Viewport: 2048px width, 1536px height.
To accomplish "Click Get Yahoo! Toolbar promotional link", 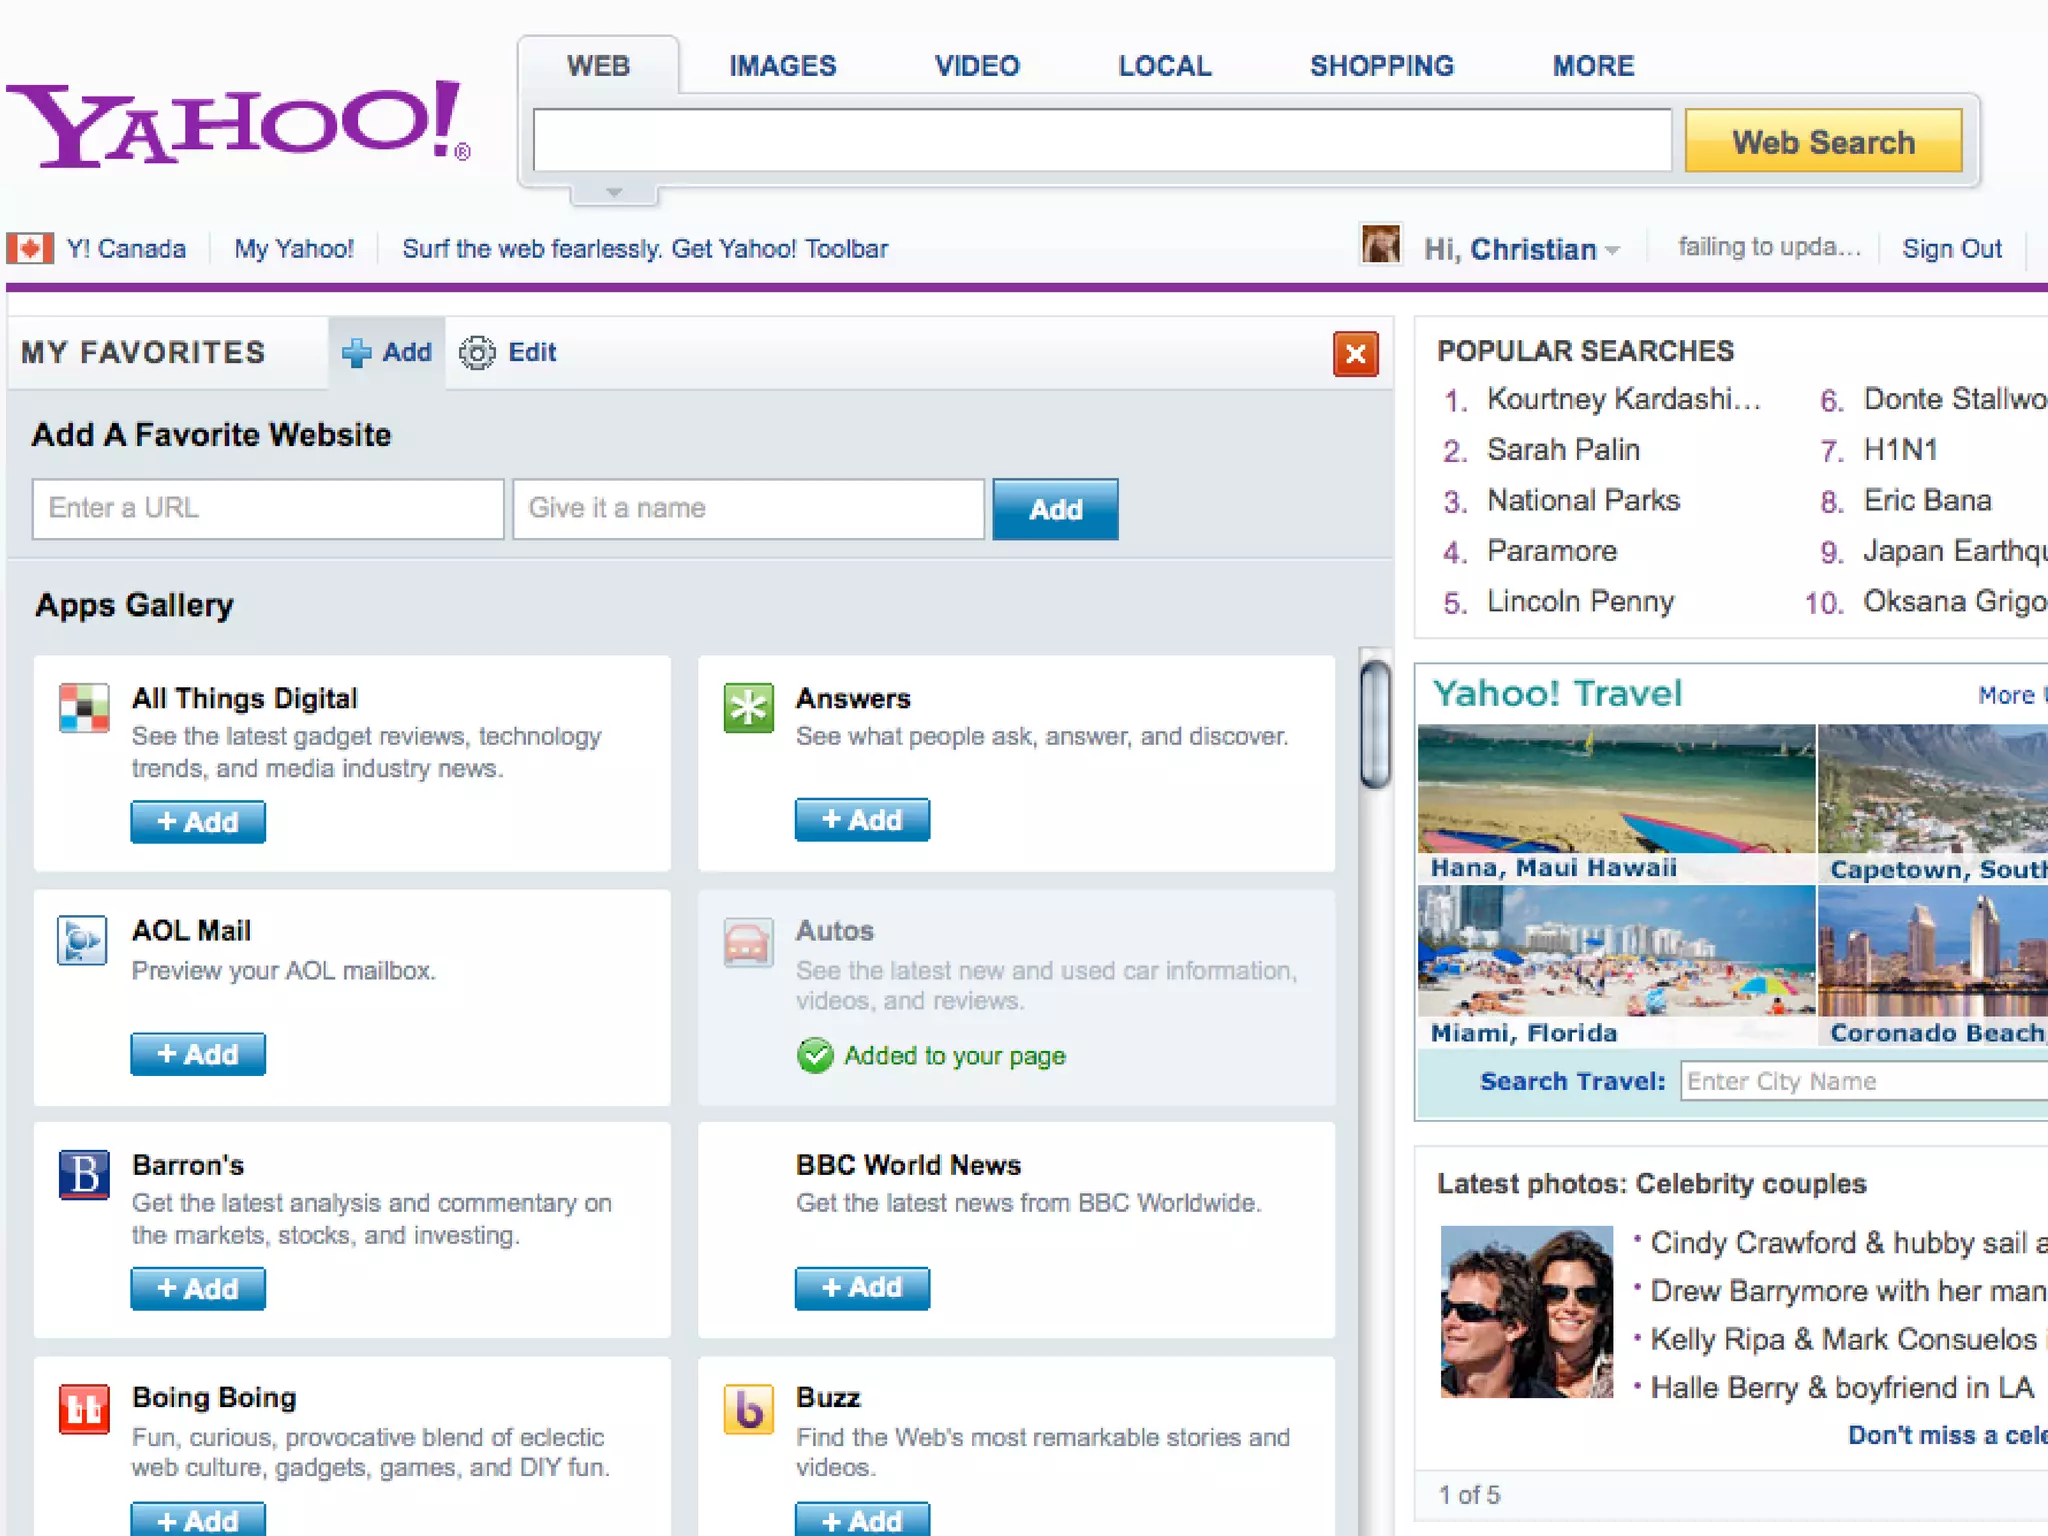I will pos(645,249).
